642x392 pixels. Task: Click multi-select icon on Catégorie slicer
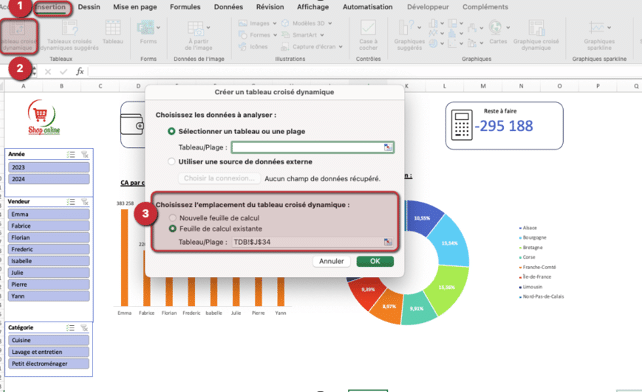pos(70,328)
